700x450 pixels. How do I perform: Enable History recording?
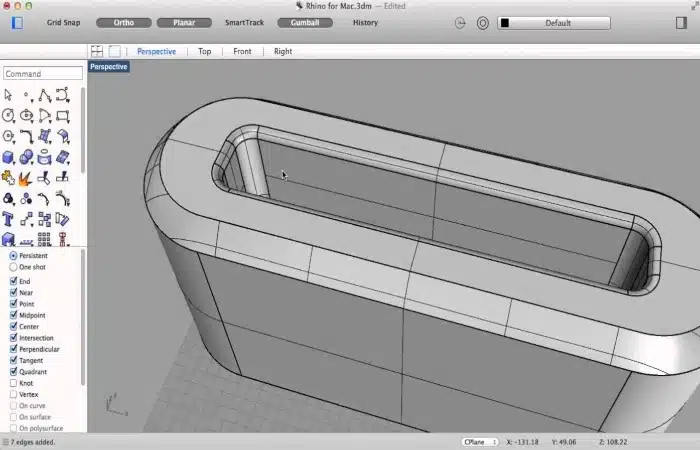click(x=365, y=23)
